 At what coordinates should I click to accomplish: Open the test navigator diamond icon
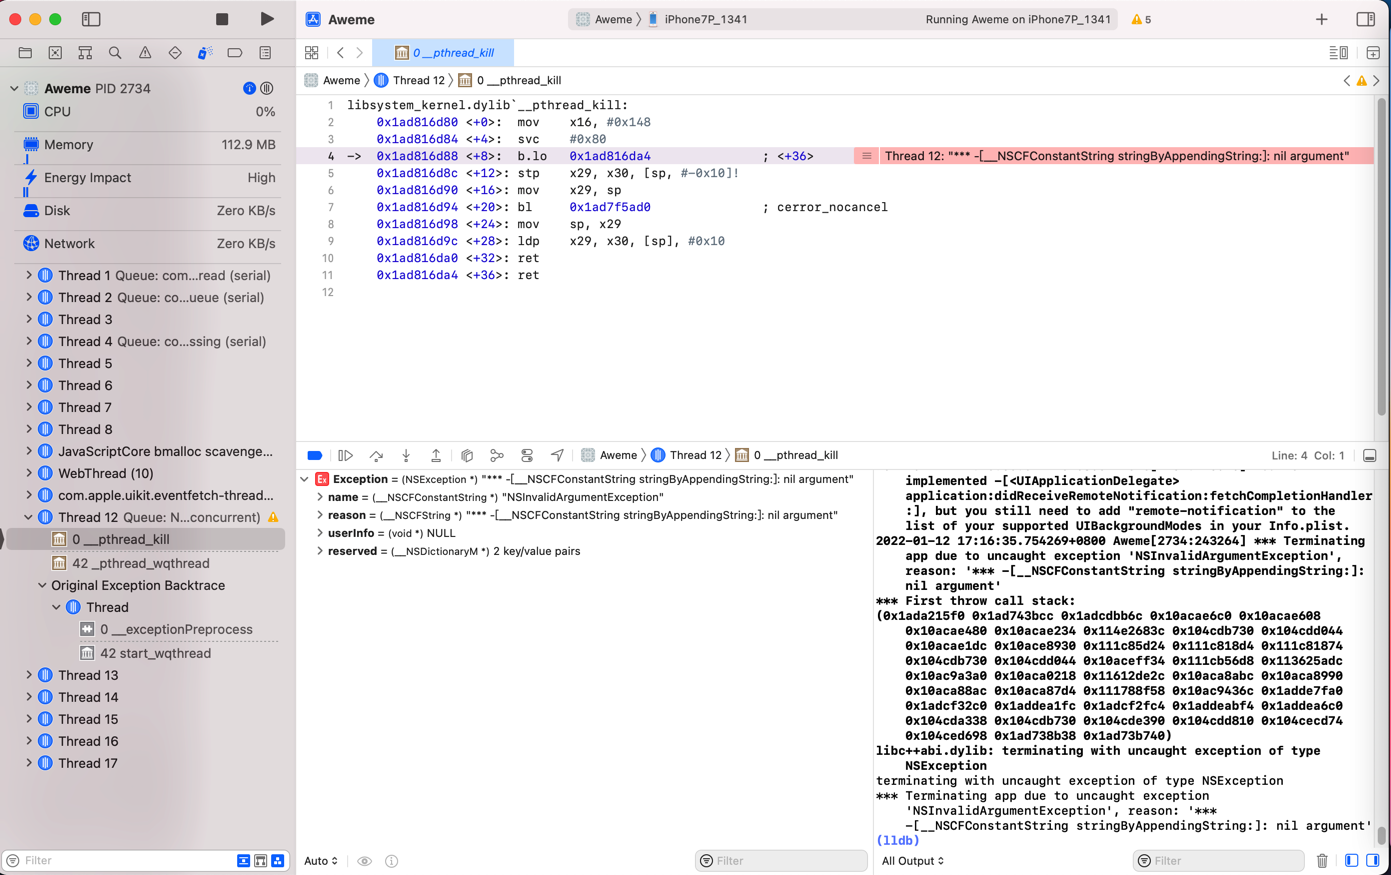point(175,53)
